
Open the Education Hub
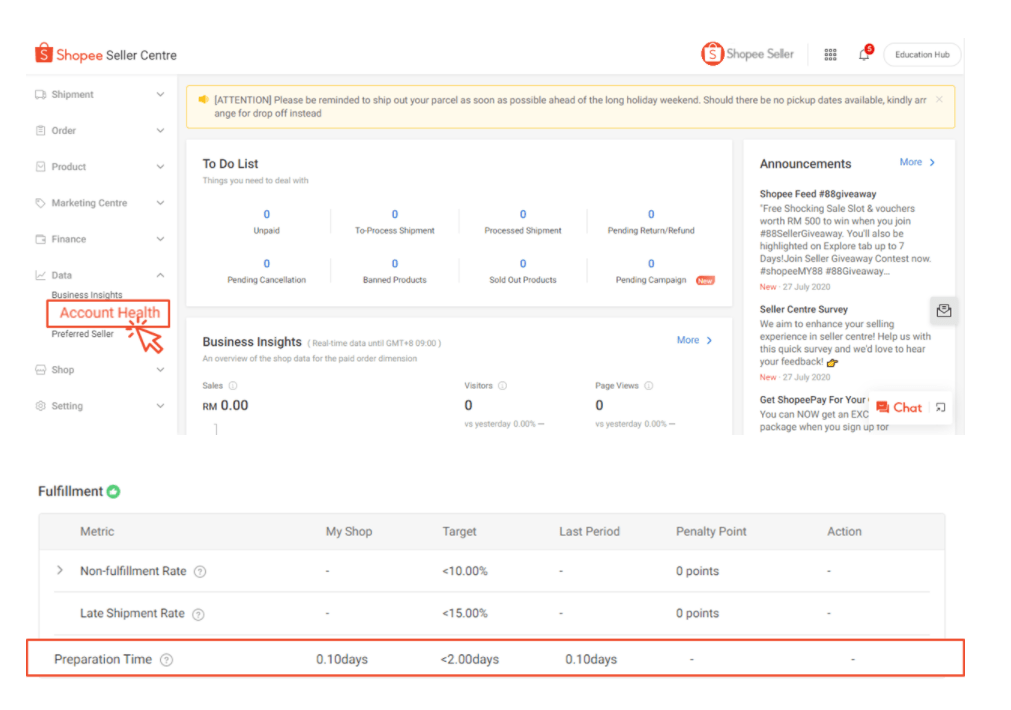click(922, 55)
